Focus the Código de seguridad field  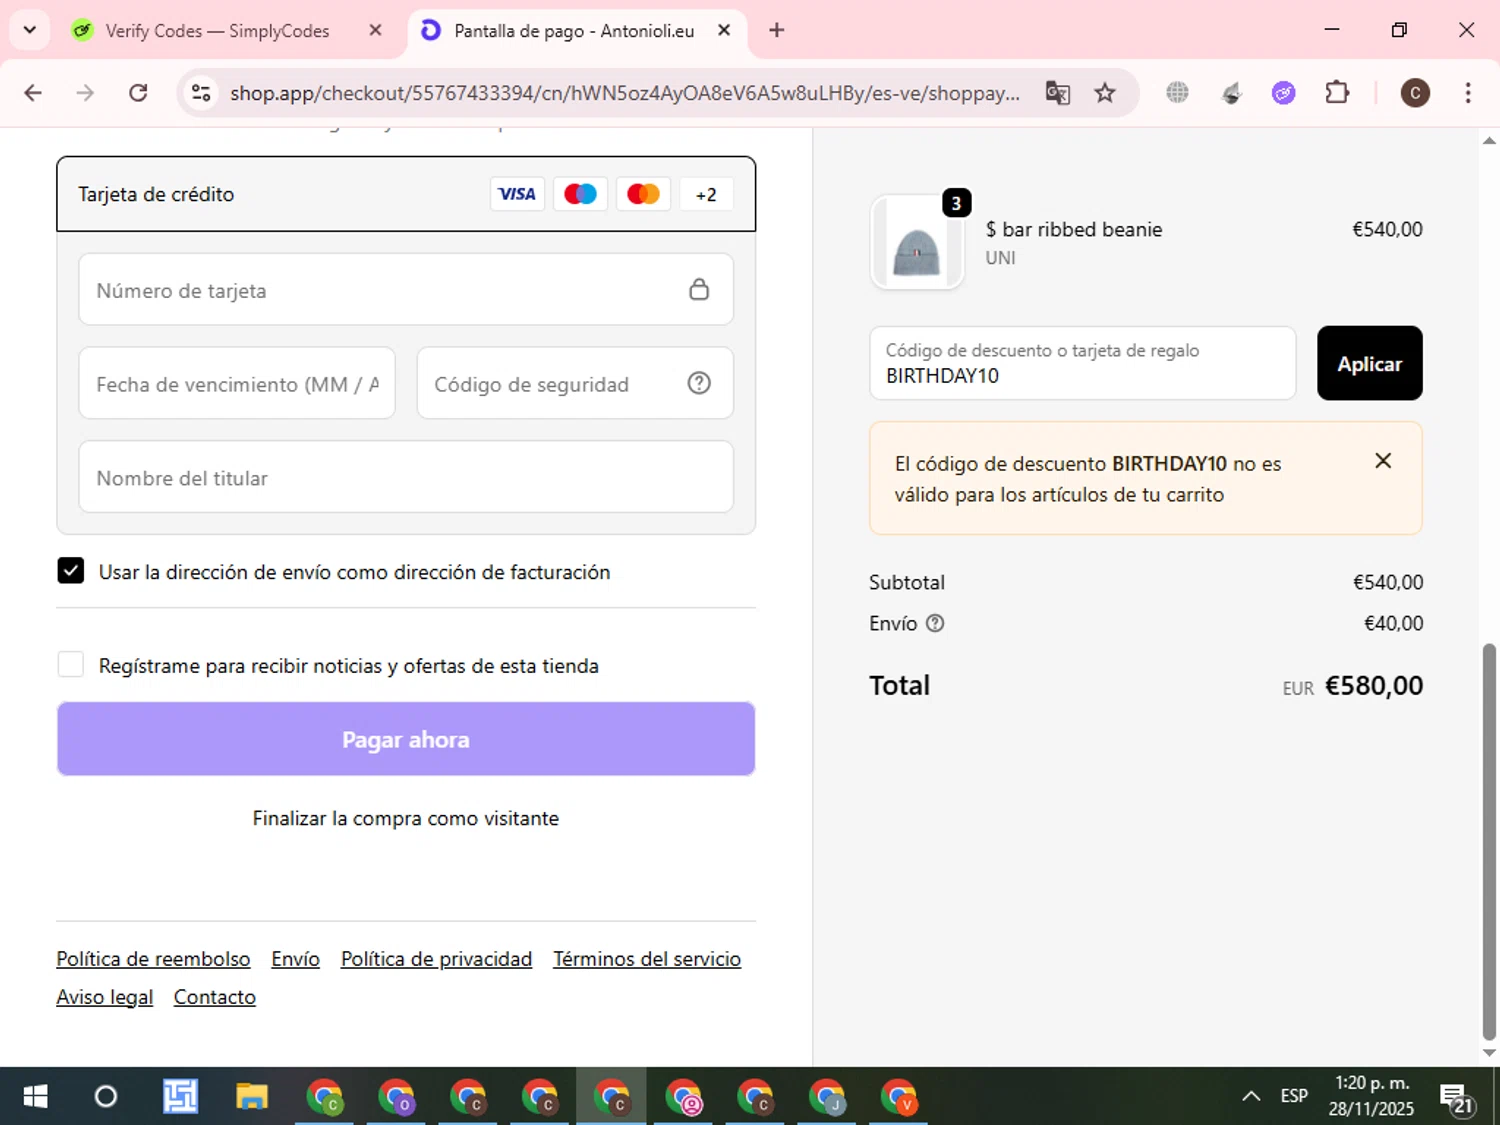click(575, 383)
